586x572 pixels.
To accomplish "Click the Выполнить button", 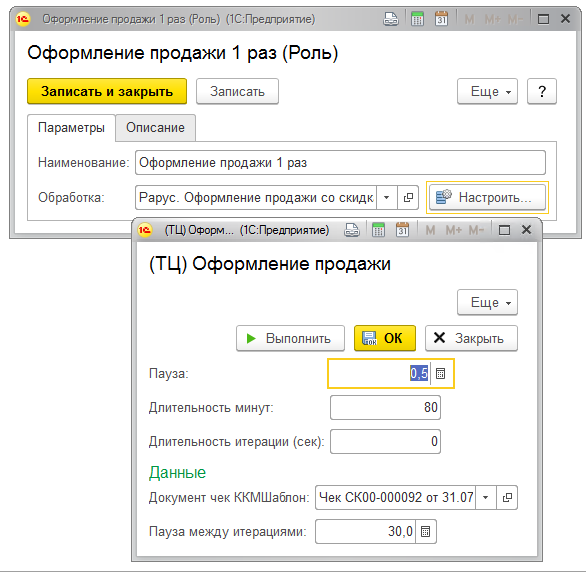I will coord(290,338).
